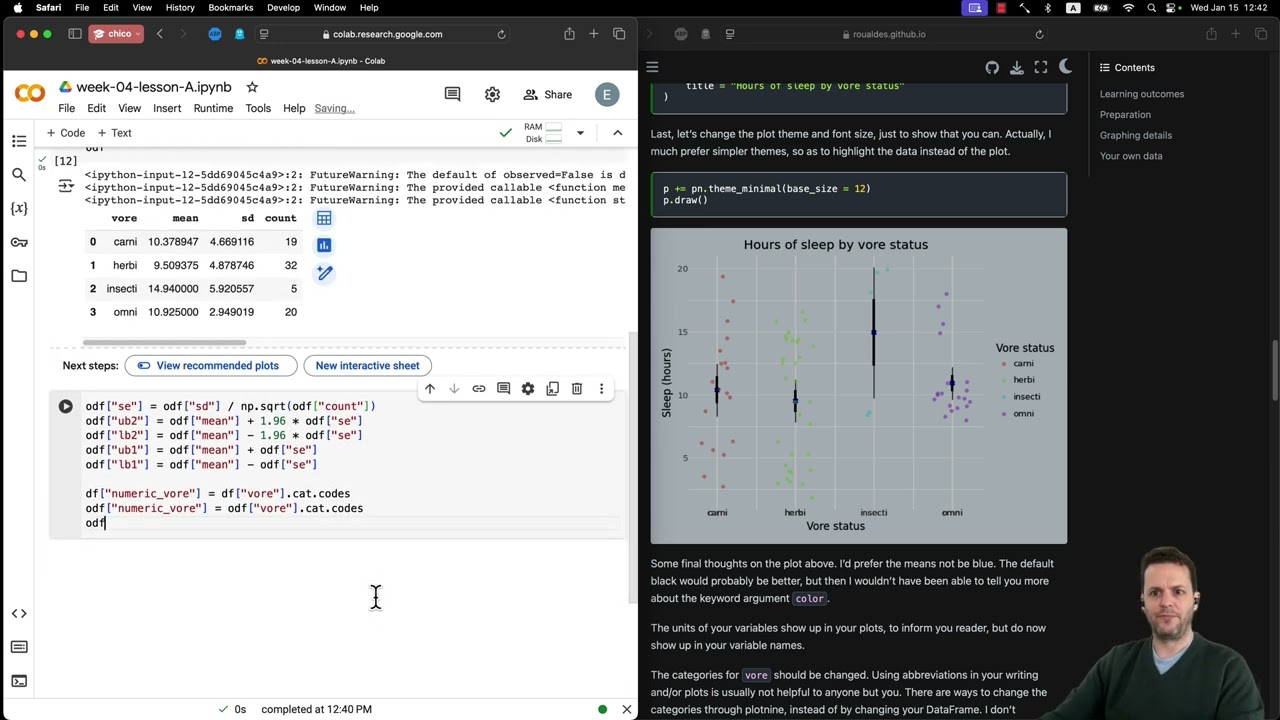Add a comment to the cell
Viewport: 1280px width, 720px height.
503,389
